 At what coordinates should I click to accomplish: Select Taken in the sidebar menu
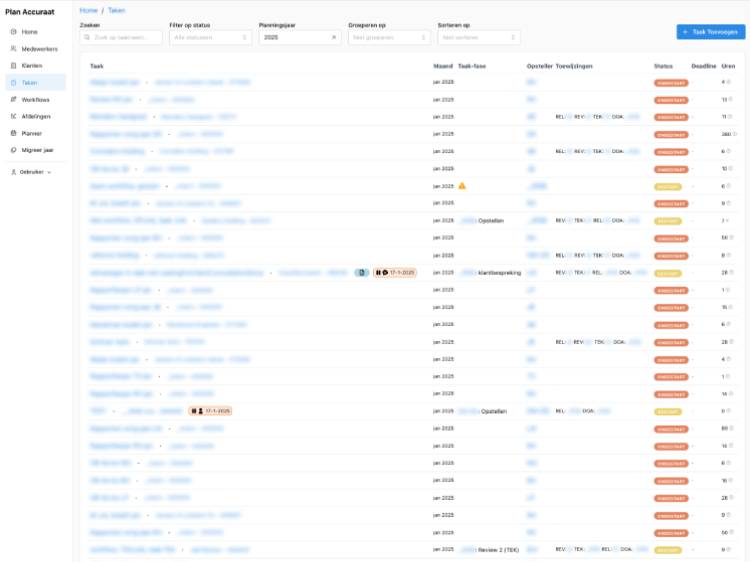point(30,82)
